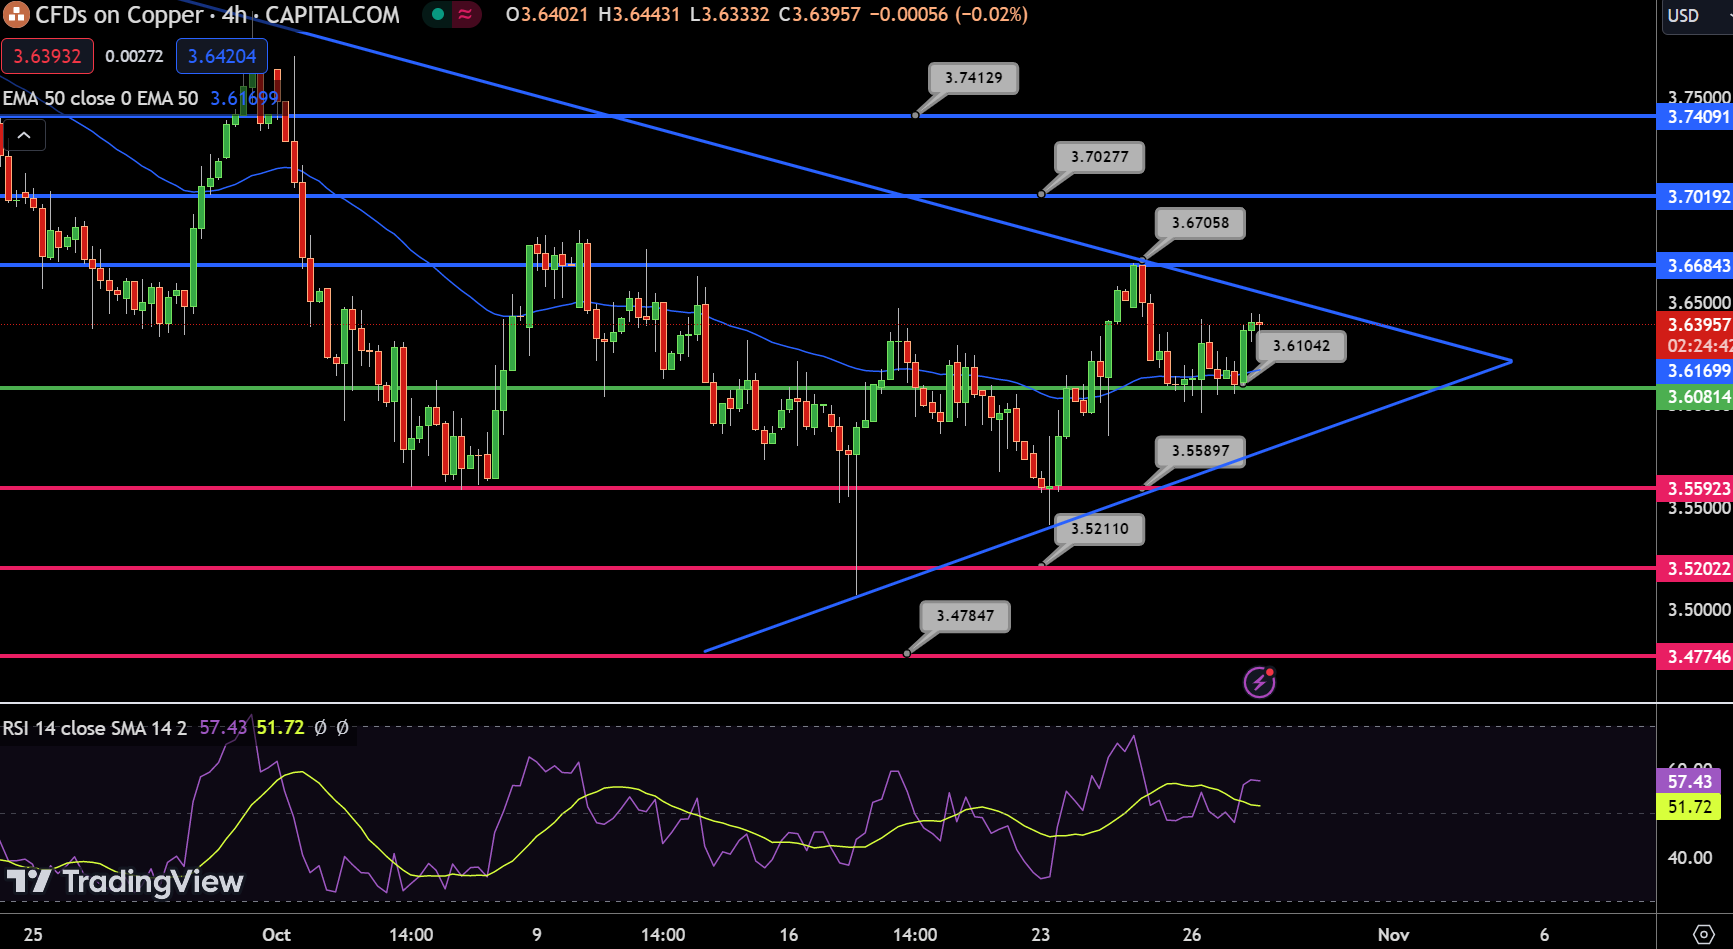Click the 9 date on time axis

[537, 935]
